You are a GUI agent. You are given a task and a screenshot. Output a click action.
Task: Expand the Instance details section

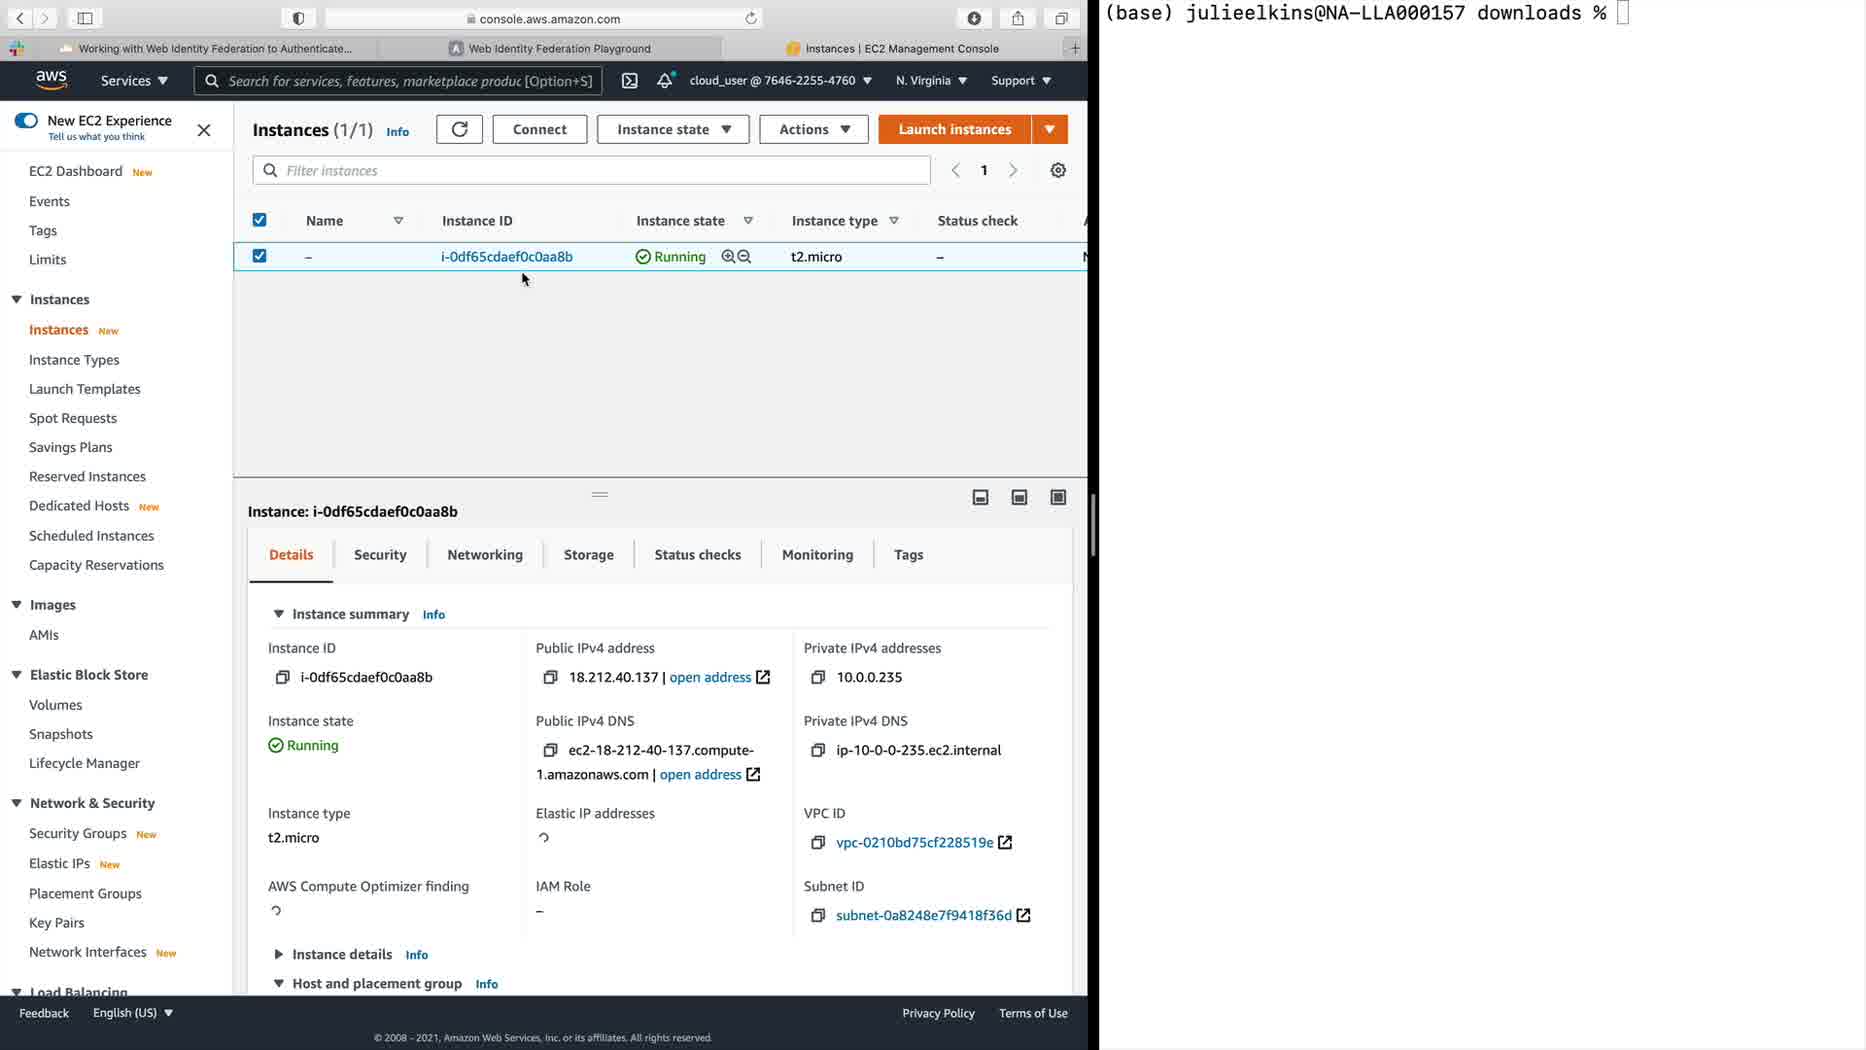(279, 955)
